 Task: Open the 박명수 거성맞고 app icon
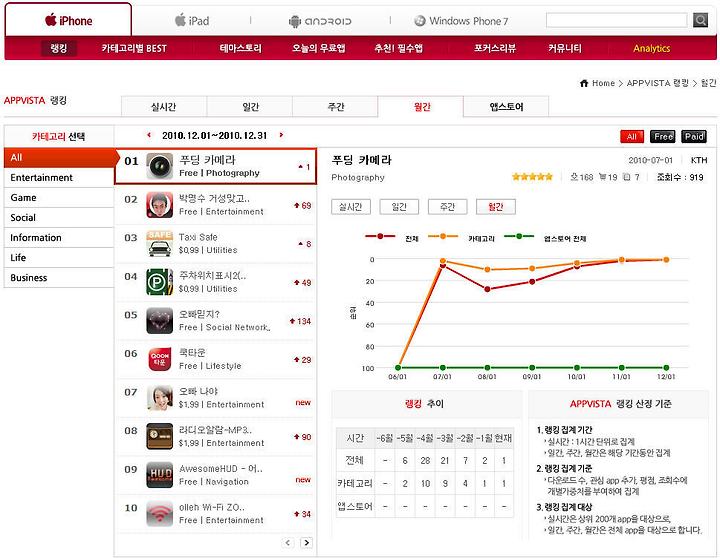(159, 205)
